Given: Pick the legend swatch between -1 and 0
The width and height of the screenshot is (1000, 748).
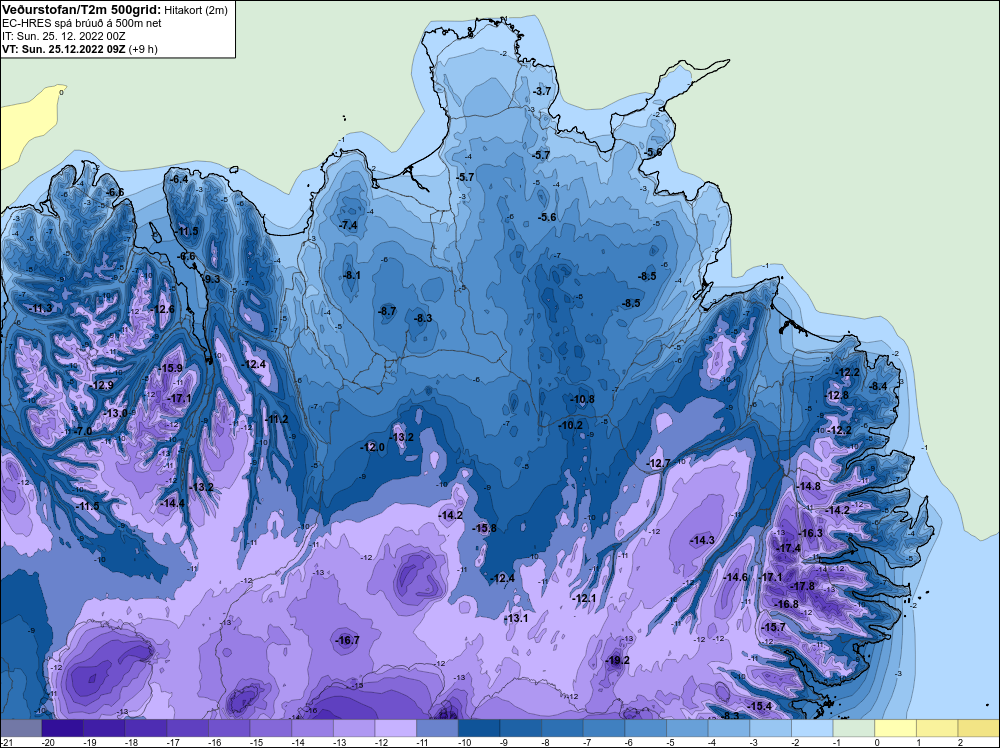Looking at the screenshot, I should point(854,728).
